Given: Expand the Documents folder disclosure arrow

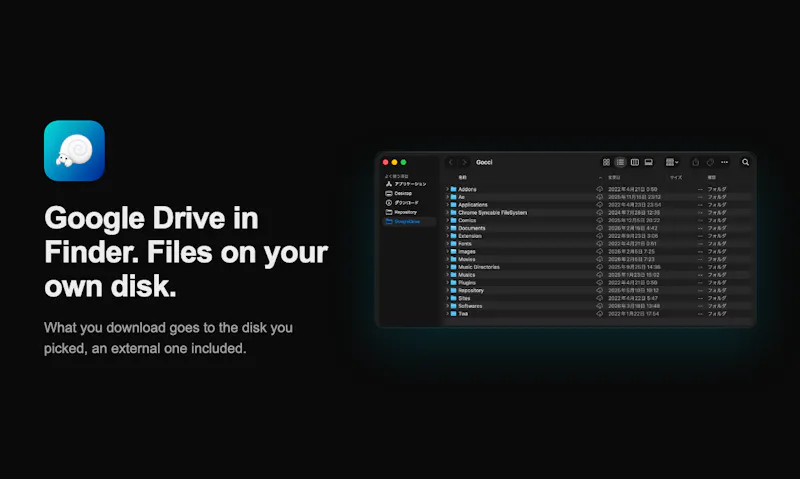Looking at the screenshot, I should point(447,228).
